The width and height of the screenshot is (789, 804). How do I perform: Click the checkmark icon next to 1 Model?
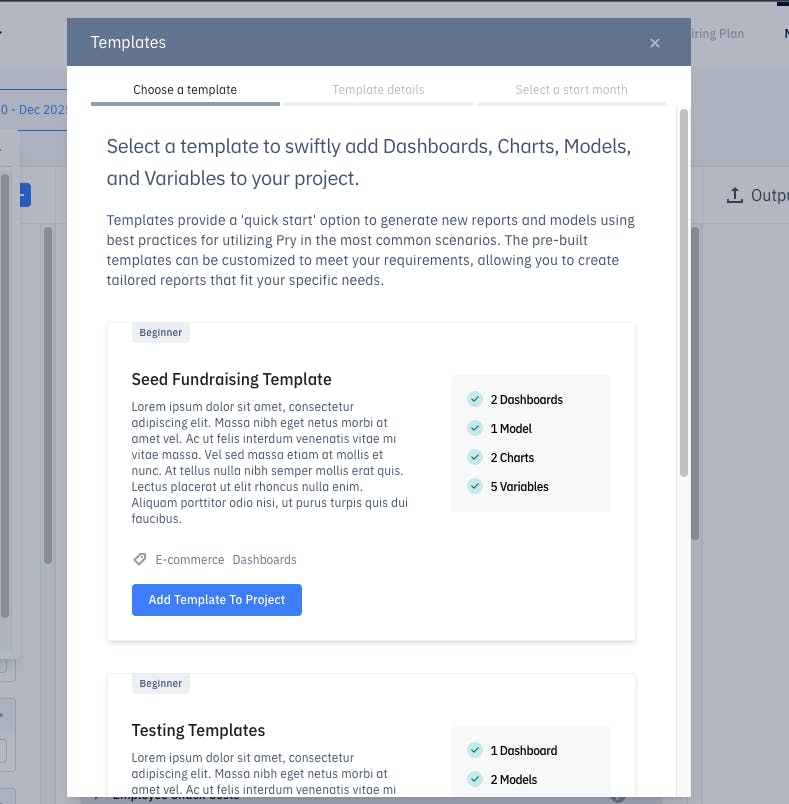click(x=475, y=428)
